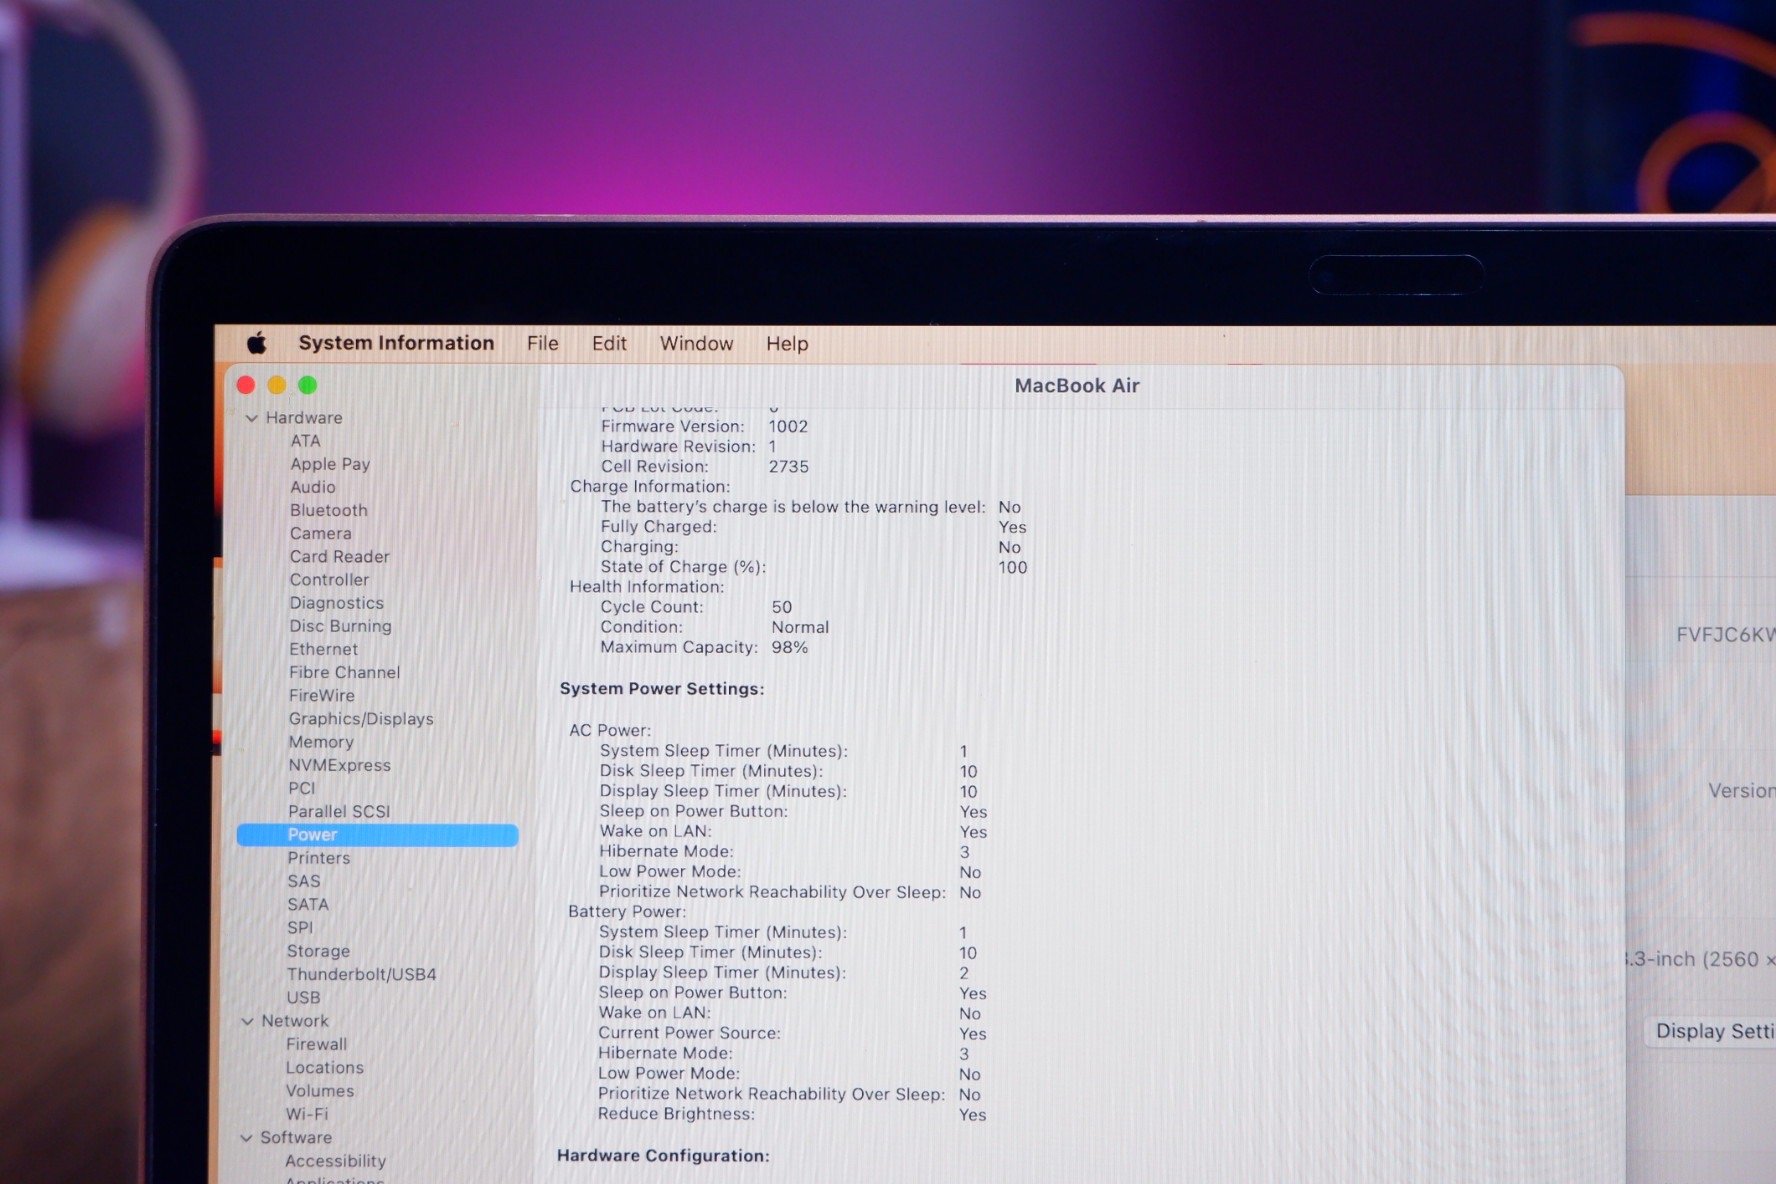Viewport: 1776px width, 1184px height.
Task: Select NVMExpress in the sidebar
Action: pos(340,765)
